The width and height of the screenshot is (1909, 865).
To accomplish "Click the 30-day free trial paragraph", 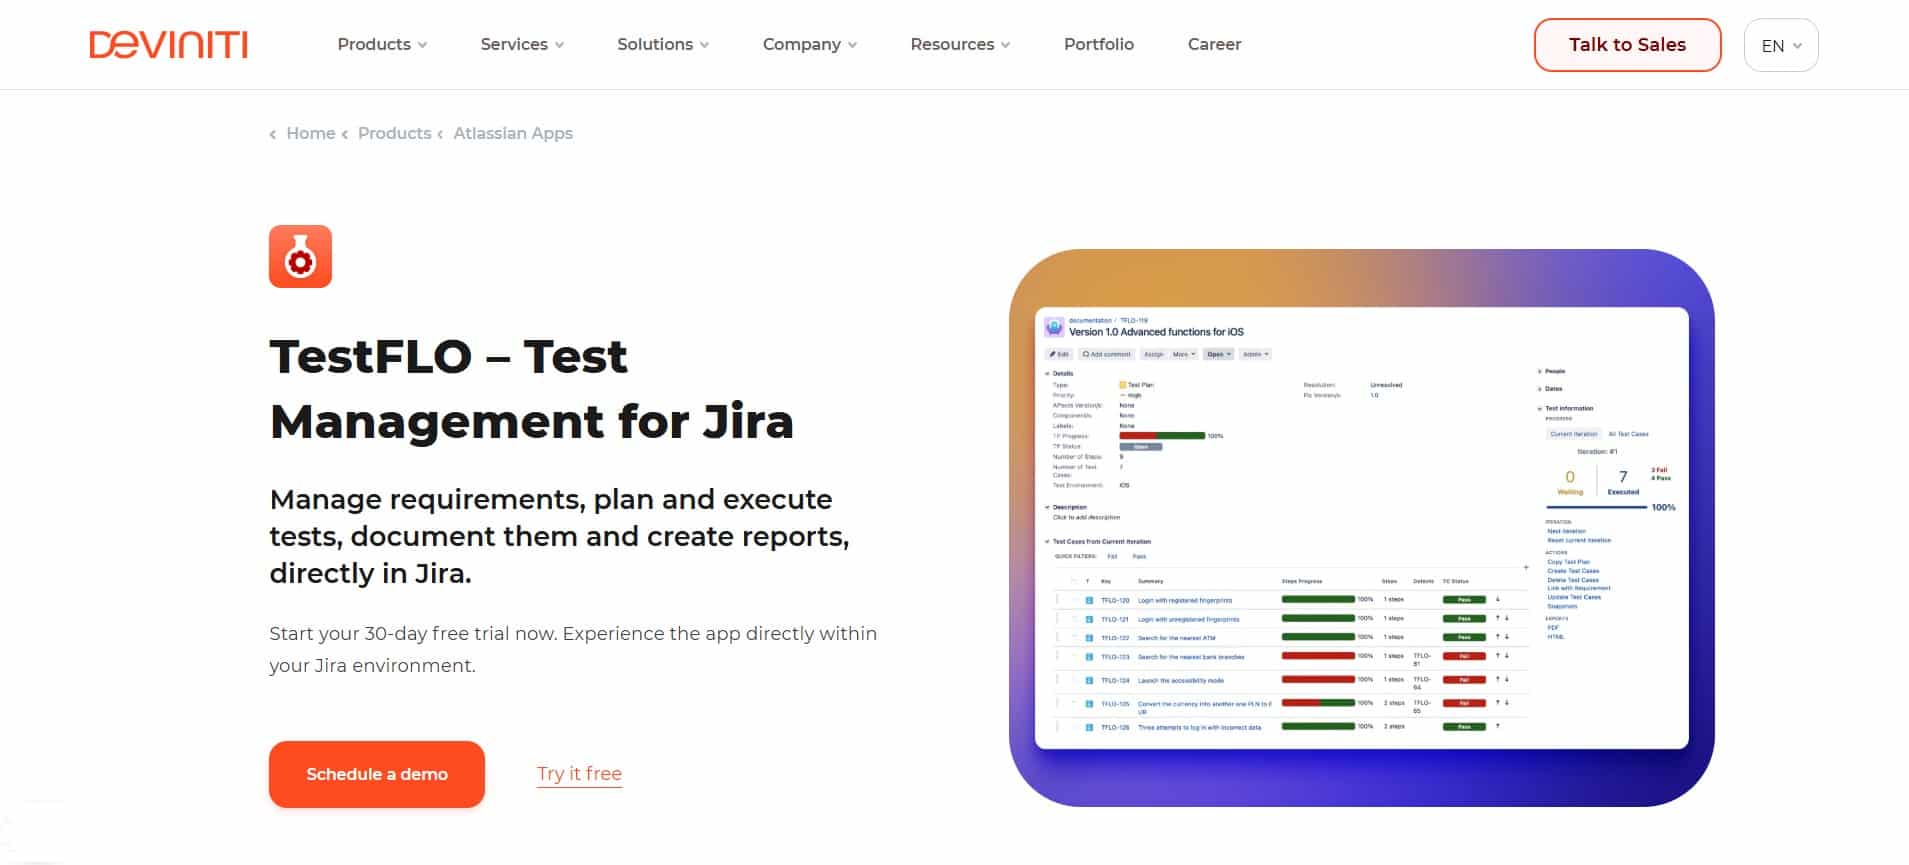I will pyautogui.click(x=573, y=649).
